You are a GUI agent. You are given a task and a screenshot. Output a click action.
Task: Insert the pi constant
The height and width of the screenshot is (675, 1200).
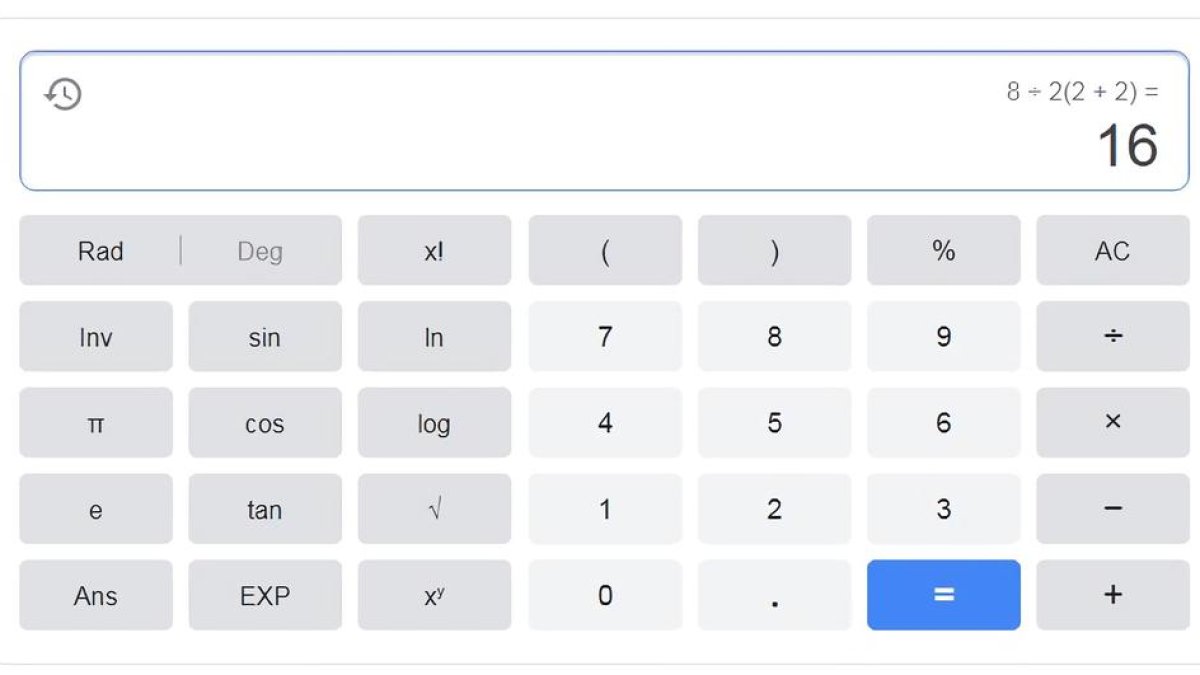tap(96, 423)
